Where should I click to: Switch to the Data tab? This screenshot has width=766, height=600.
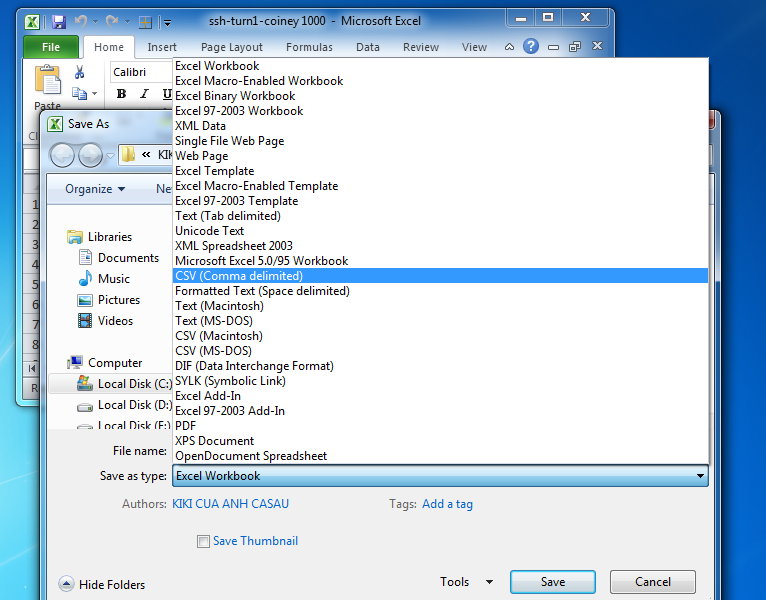[x=367, y=47]
